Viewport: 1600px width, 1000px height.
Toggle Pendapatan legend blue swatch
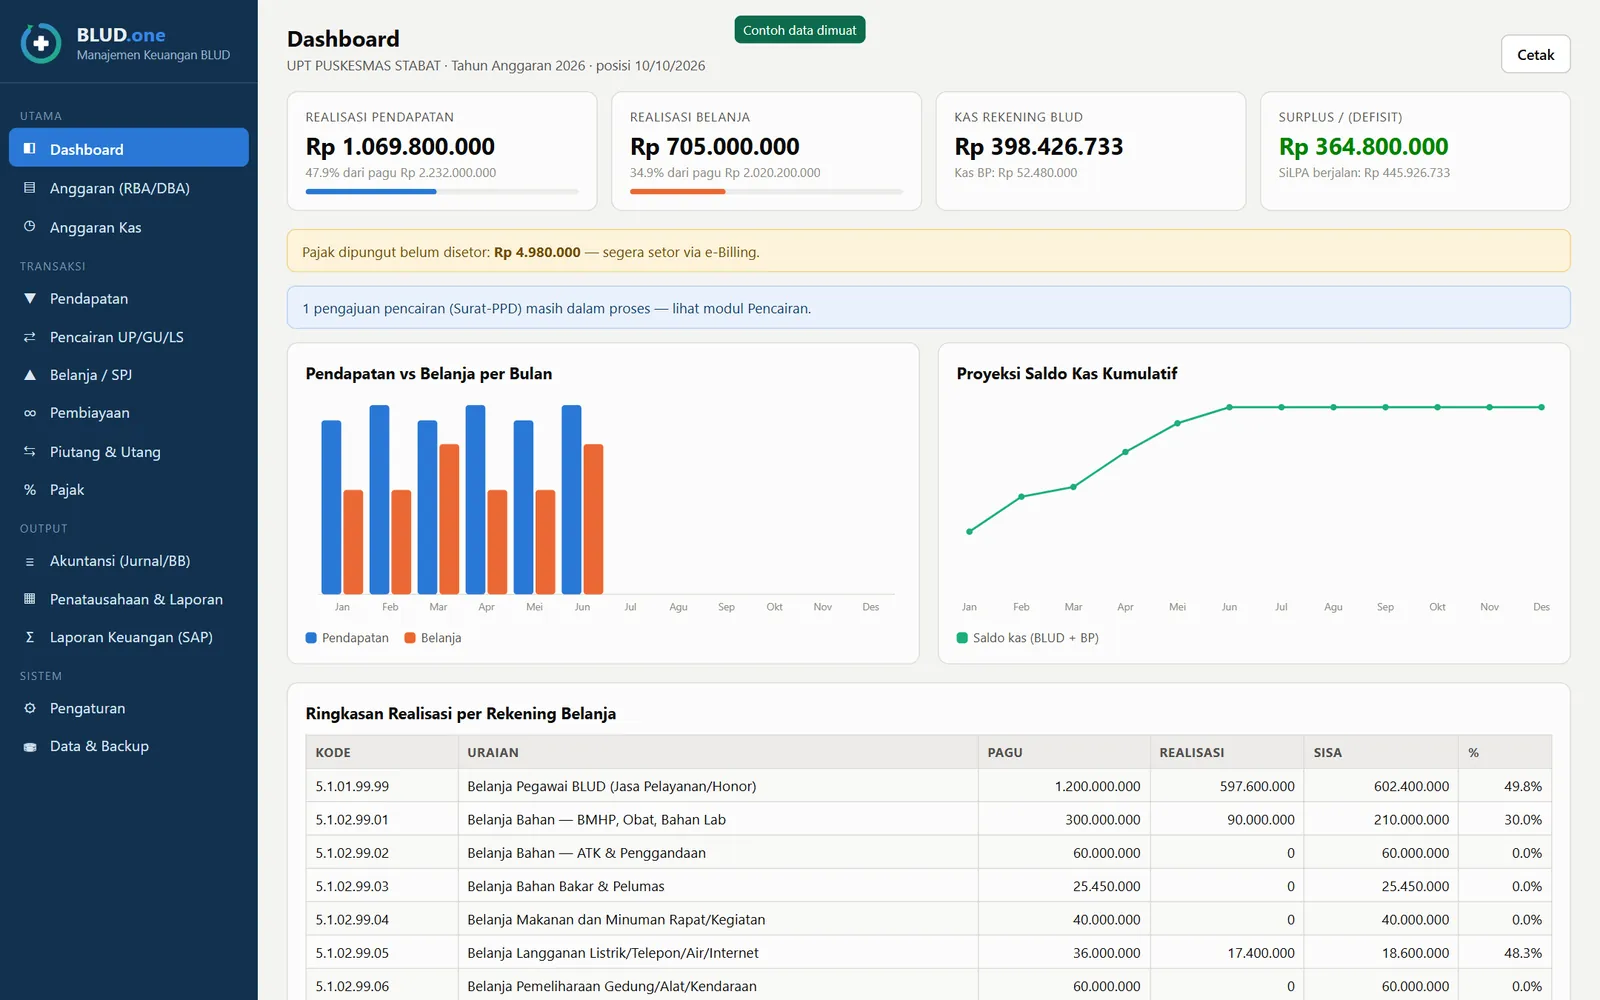[311, 638]
